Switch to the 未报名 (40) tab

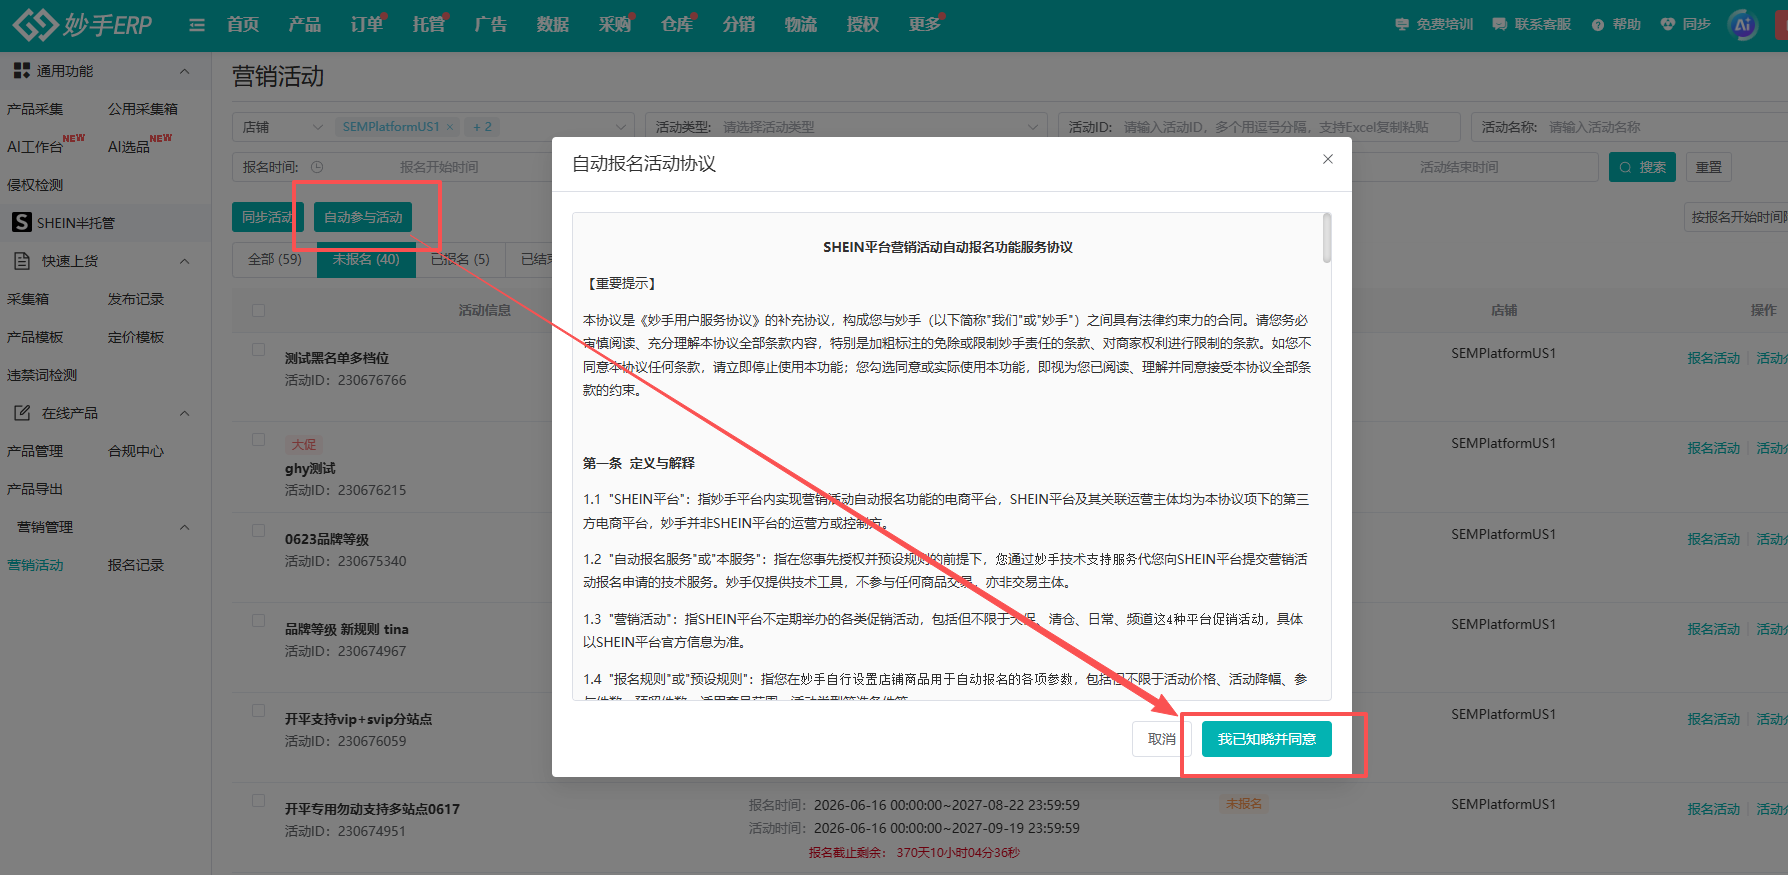(x=366, y=259)
